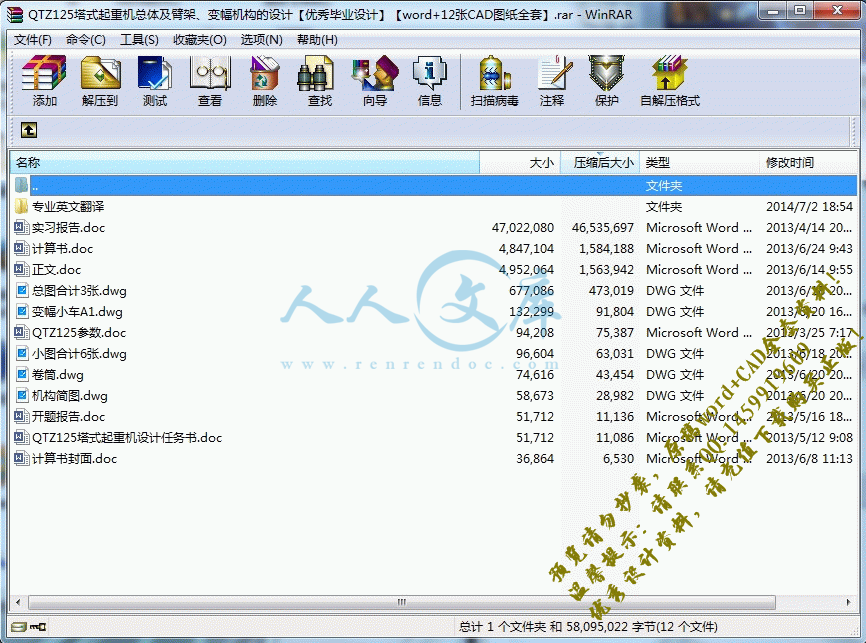The image size is (866, 643).
Task: Click packed size value 46,535,697
Action: (603, 228)
